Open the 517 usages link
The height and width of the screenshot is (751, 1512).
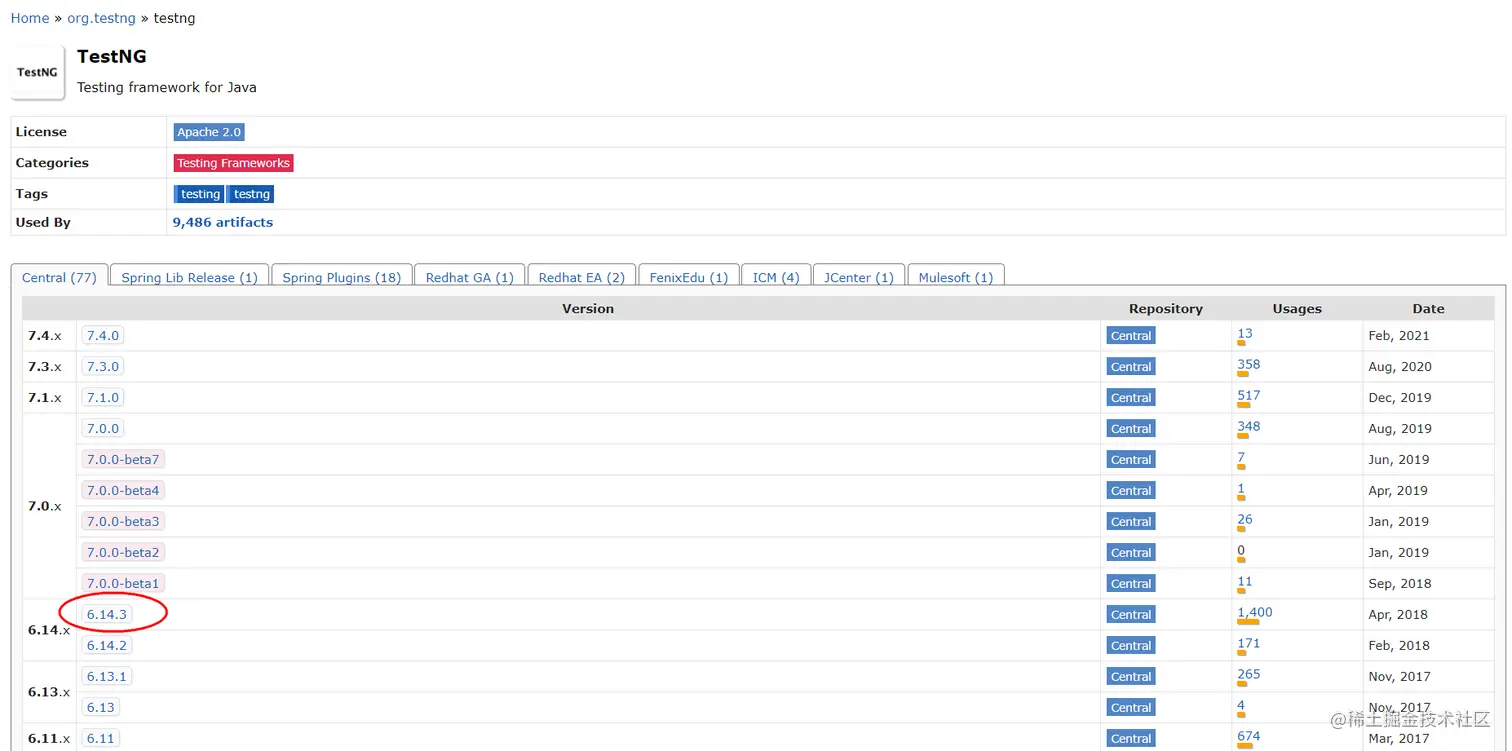click(1249, 396)
